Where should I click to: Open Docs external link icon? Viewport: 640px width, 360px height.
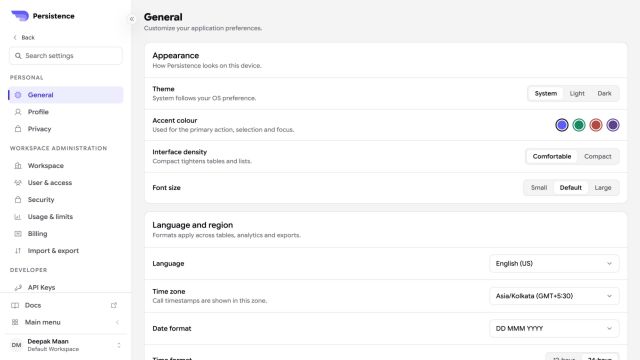pyautogui.click(x=114, y=305)
